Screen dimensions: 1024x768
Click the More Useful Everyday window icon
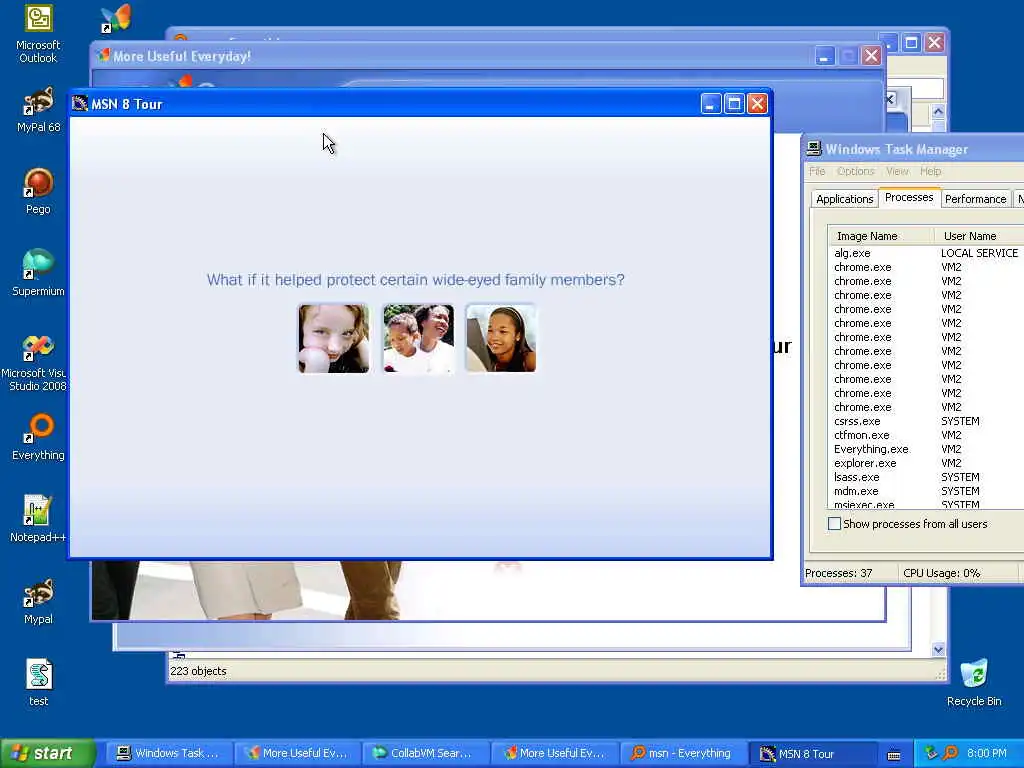pos(103,56)
